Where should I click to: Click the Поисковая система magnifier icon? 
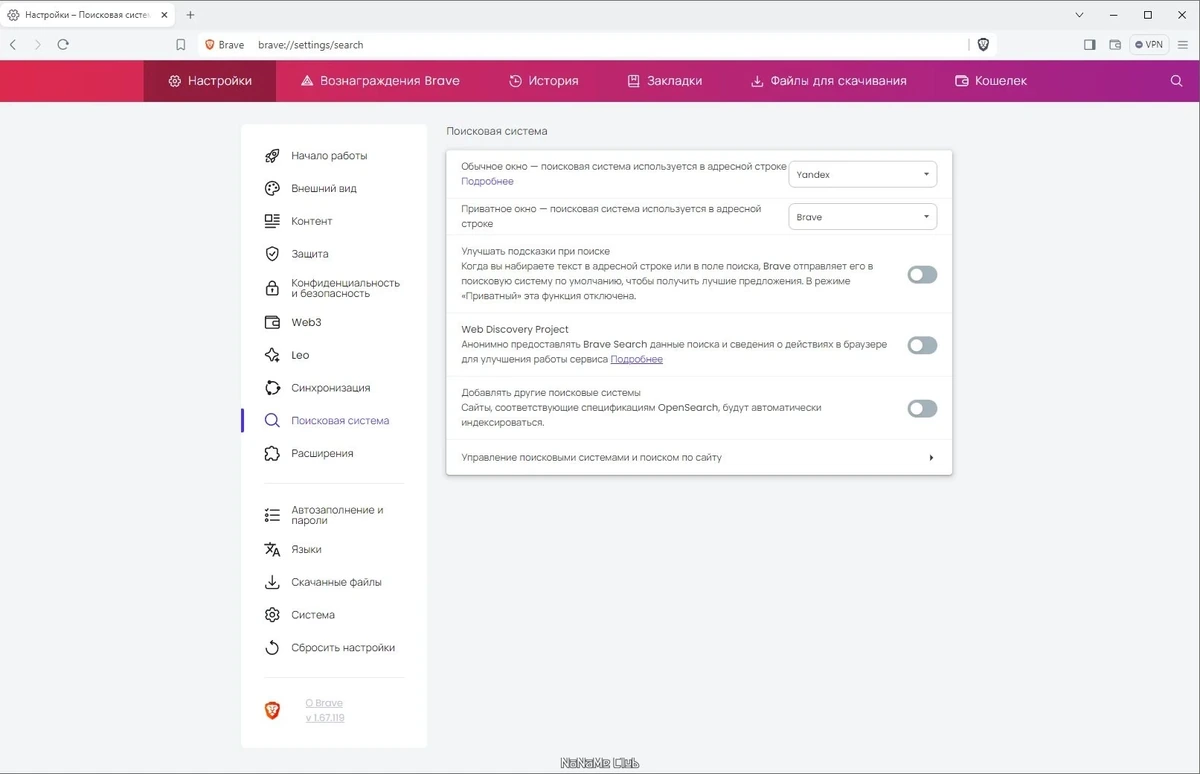click(272, 421)
